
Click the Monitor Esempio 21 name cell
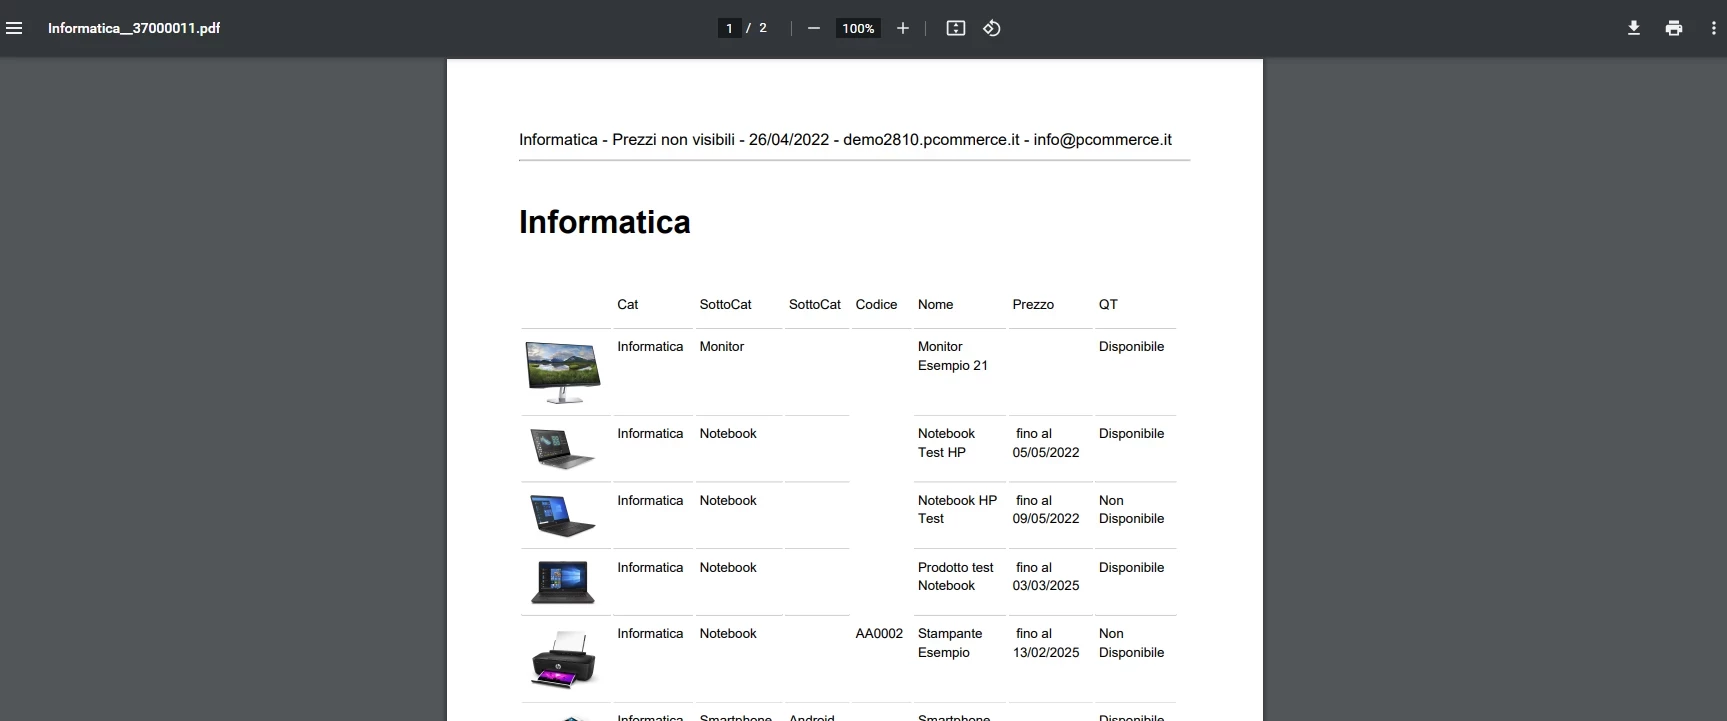(953, 356)
